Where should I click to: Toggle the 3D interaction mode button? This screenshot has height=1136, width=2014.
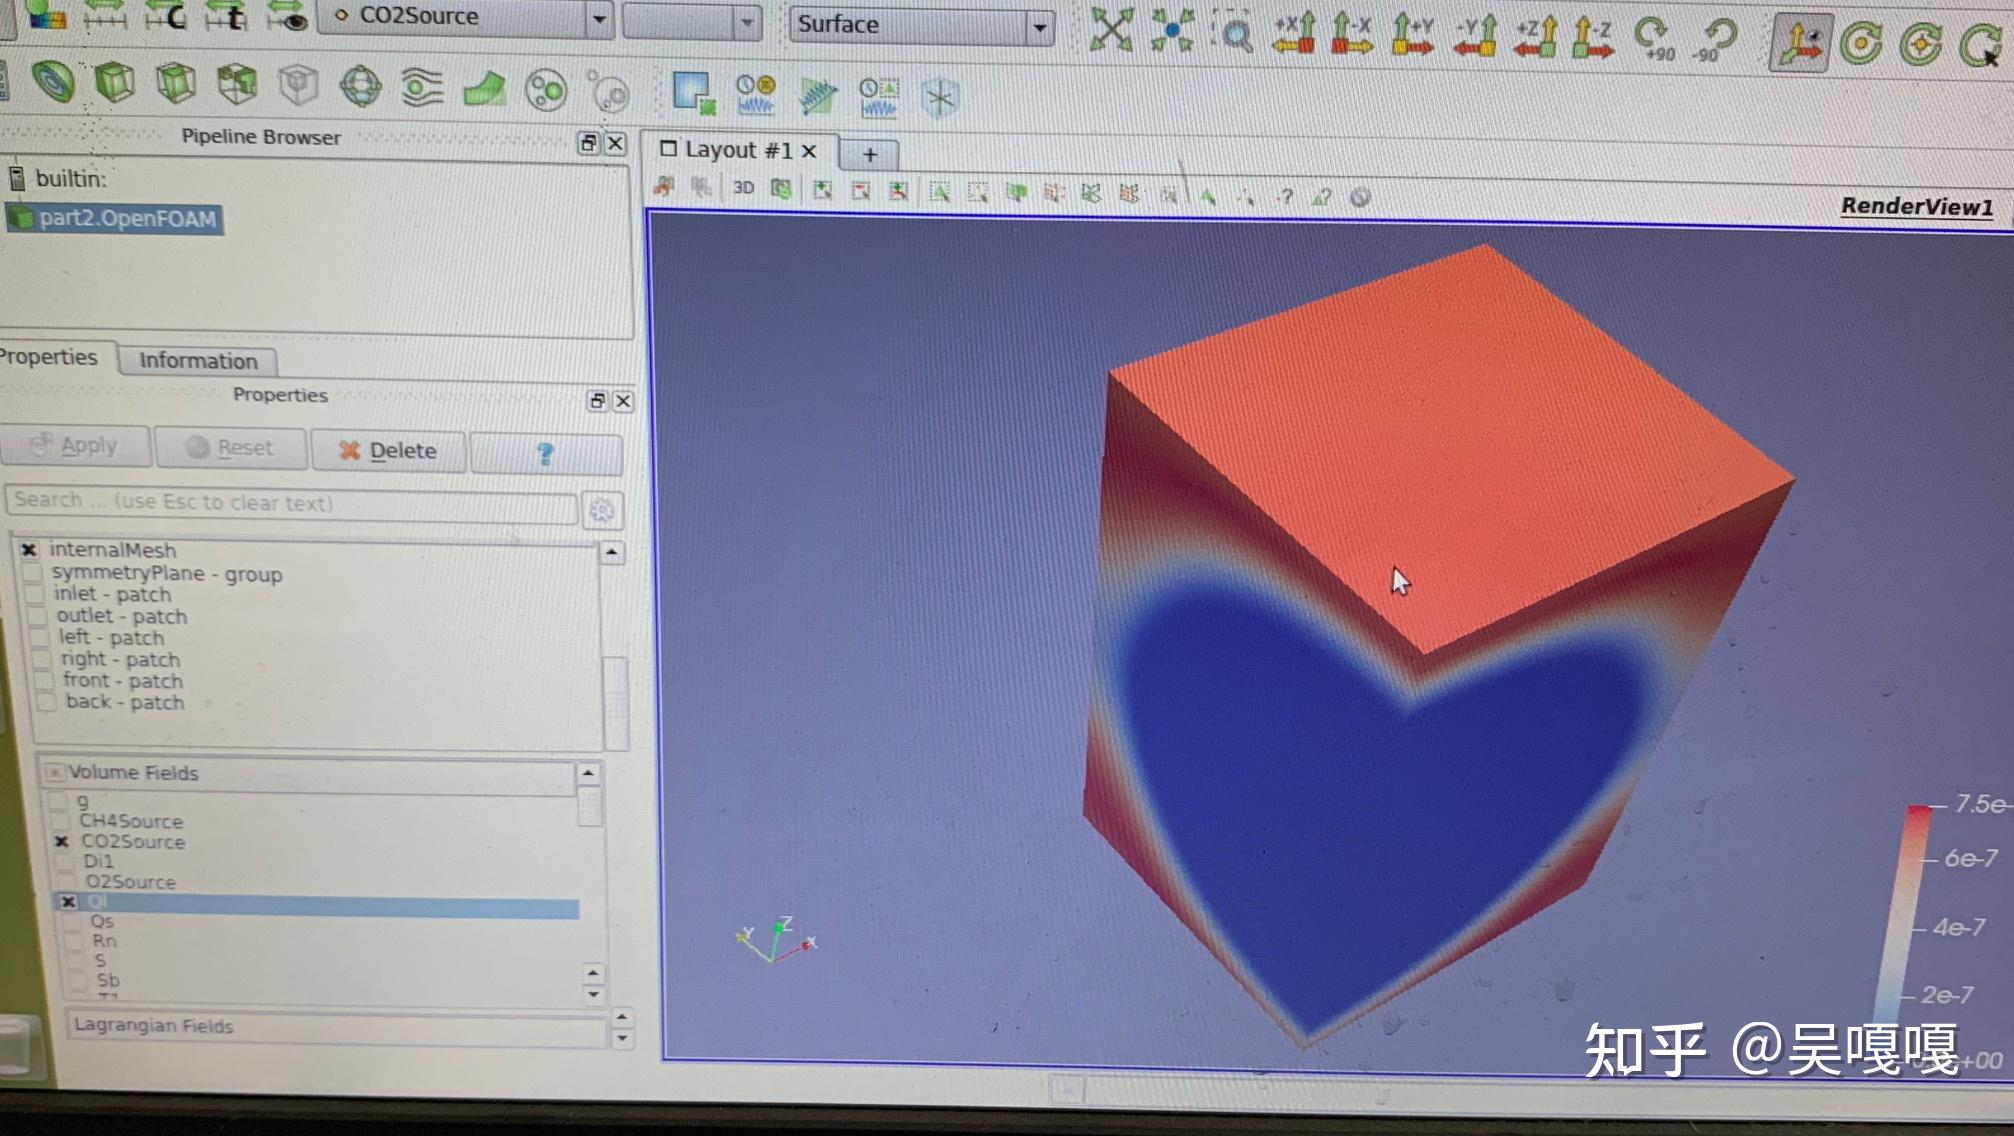point(743,187)
